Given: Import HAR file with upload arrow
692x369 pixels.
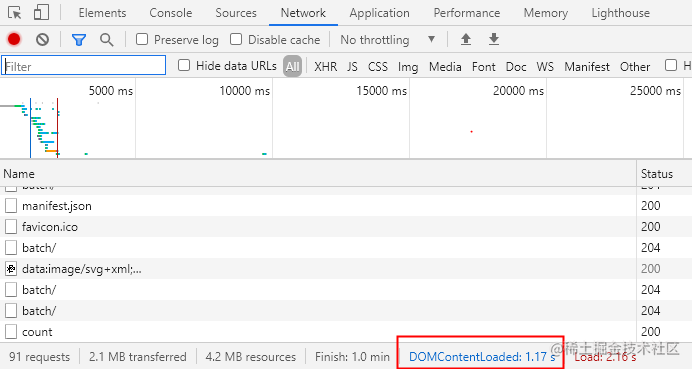Looking at the screenshot, I should coord(466,39).
